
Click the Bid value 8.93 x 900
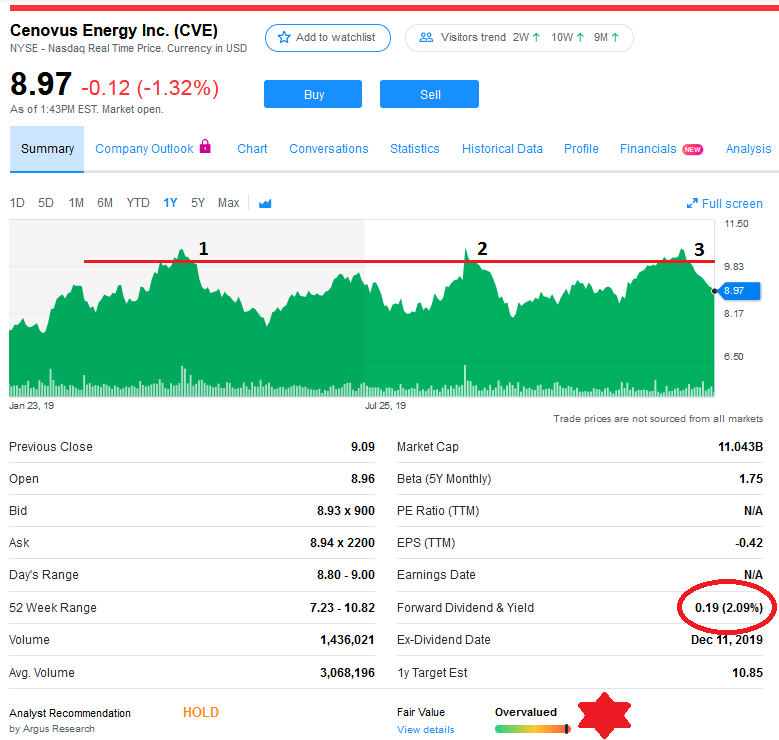pyautogui.click(x=346, y=511)
